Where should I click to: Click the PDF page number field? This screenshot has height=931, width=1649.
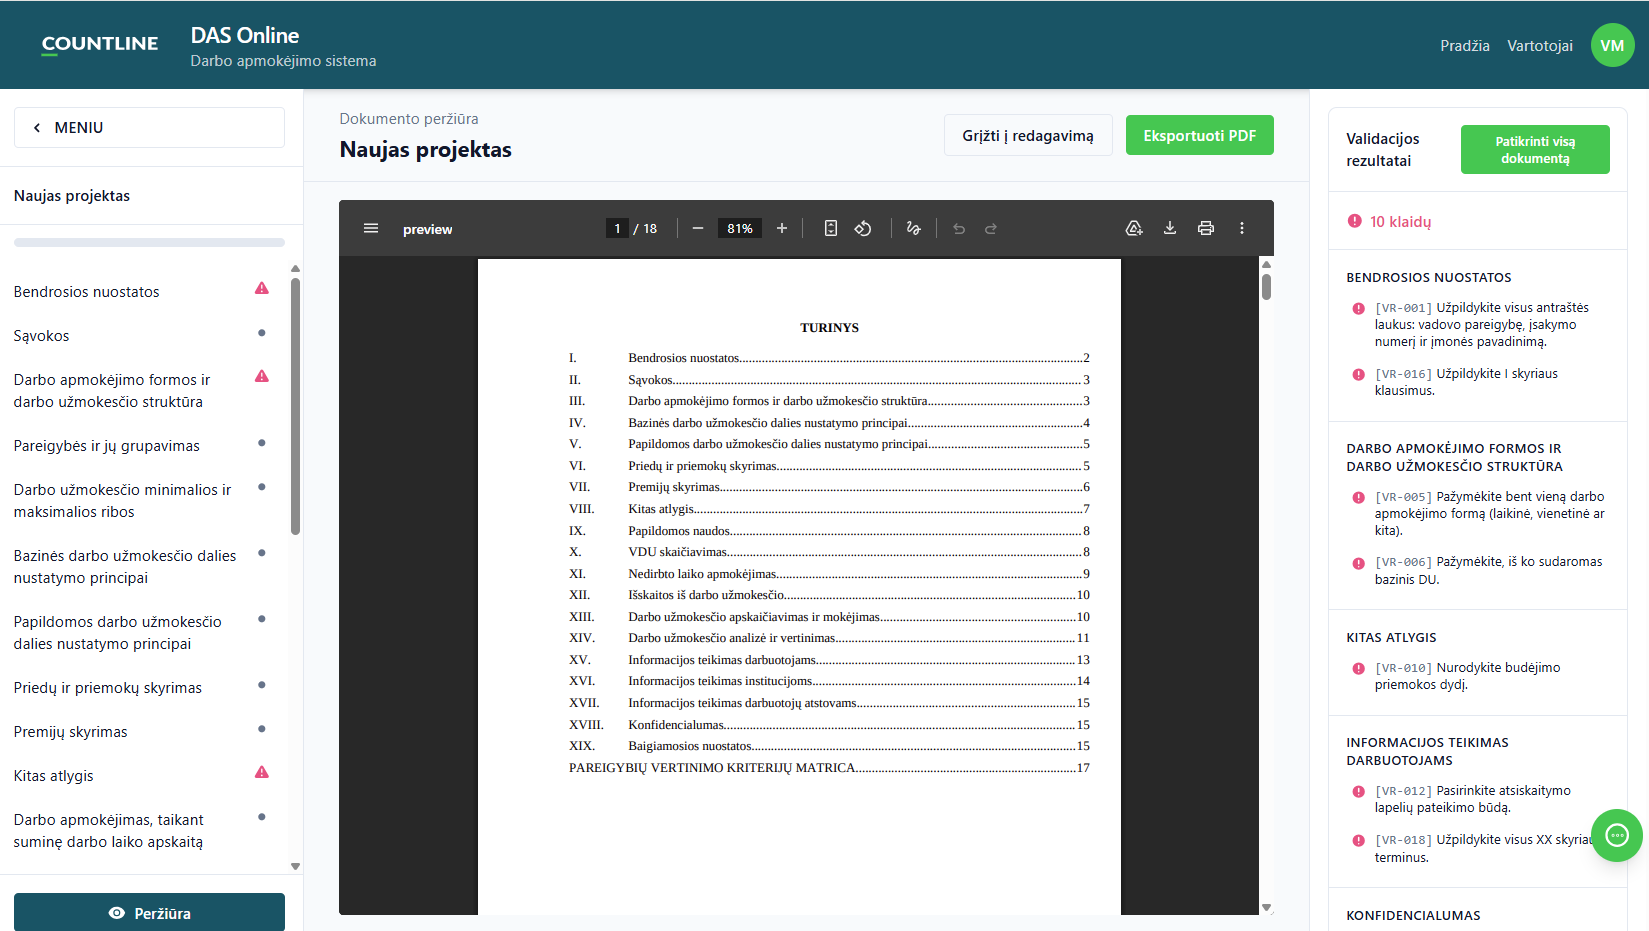pyautogui.click(x=617, y=228)
